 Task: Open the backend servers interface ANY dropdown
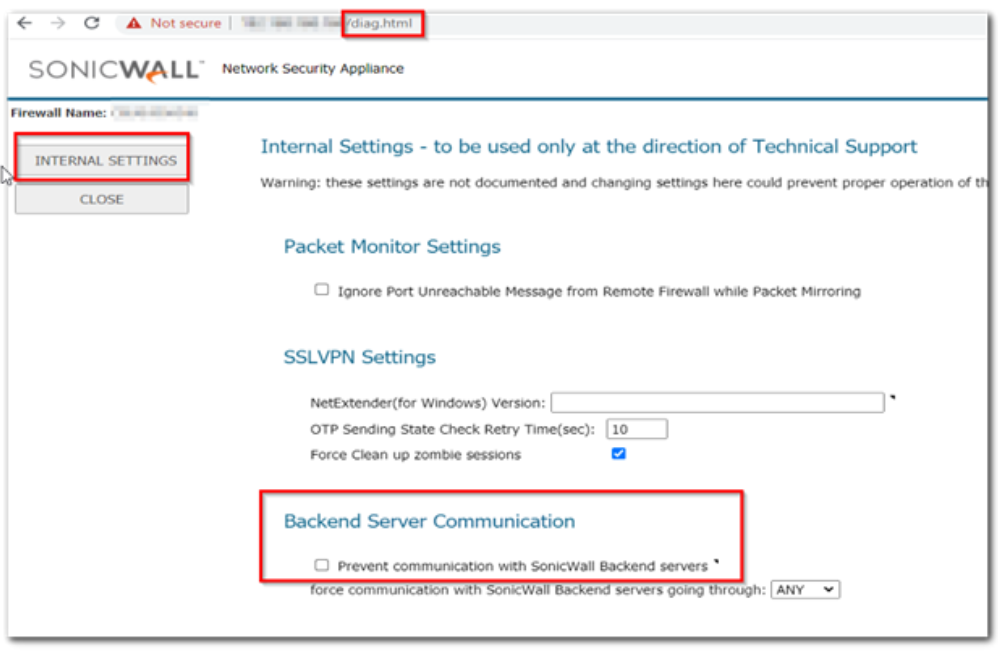coord(805,590)
